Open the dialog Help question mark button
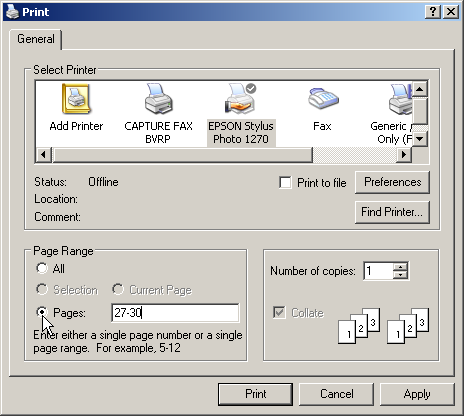Screen dimensions: 464x416 tap(433, 12)
